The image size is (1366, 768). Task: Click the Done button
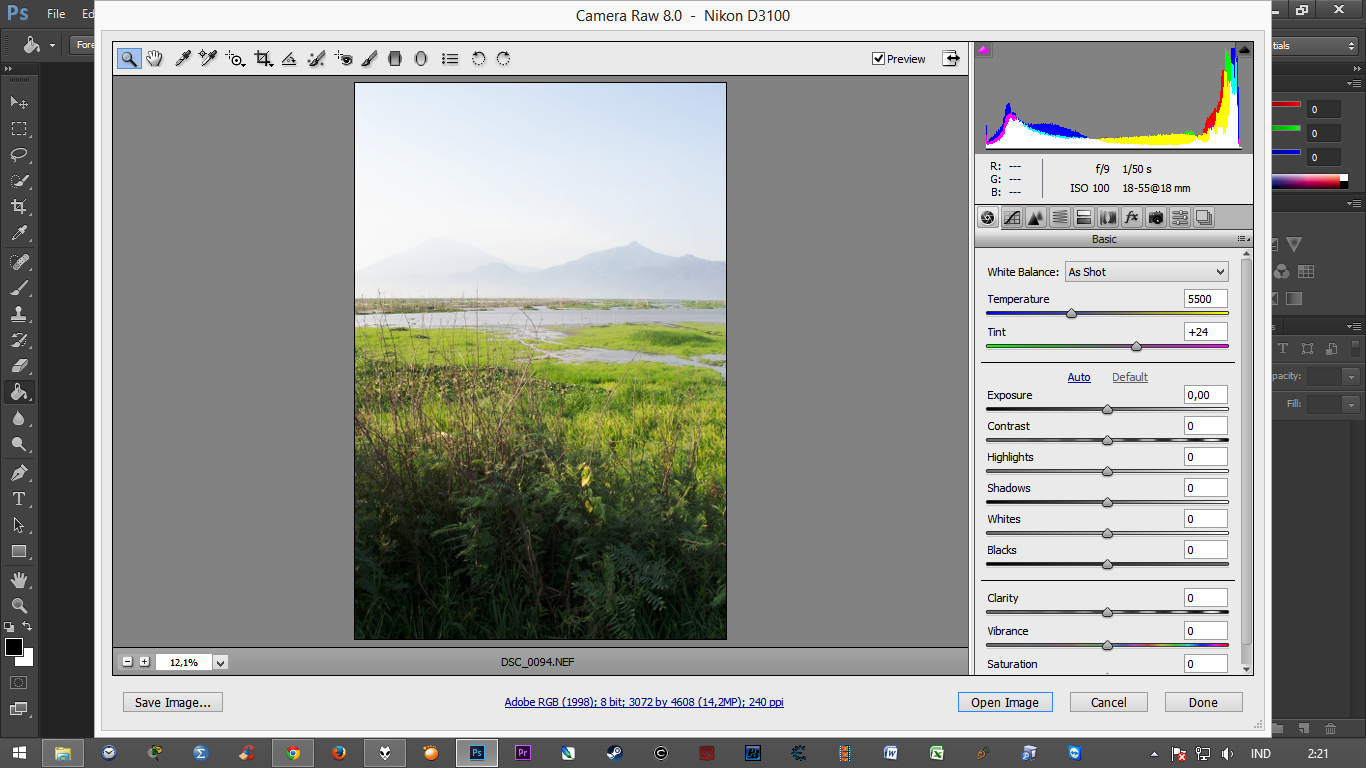coord(1203,702)
